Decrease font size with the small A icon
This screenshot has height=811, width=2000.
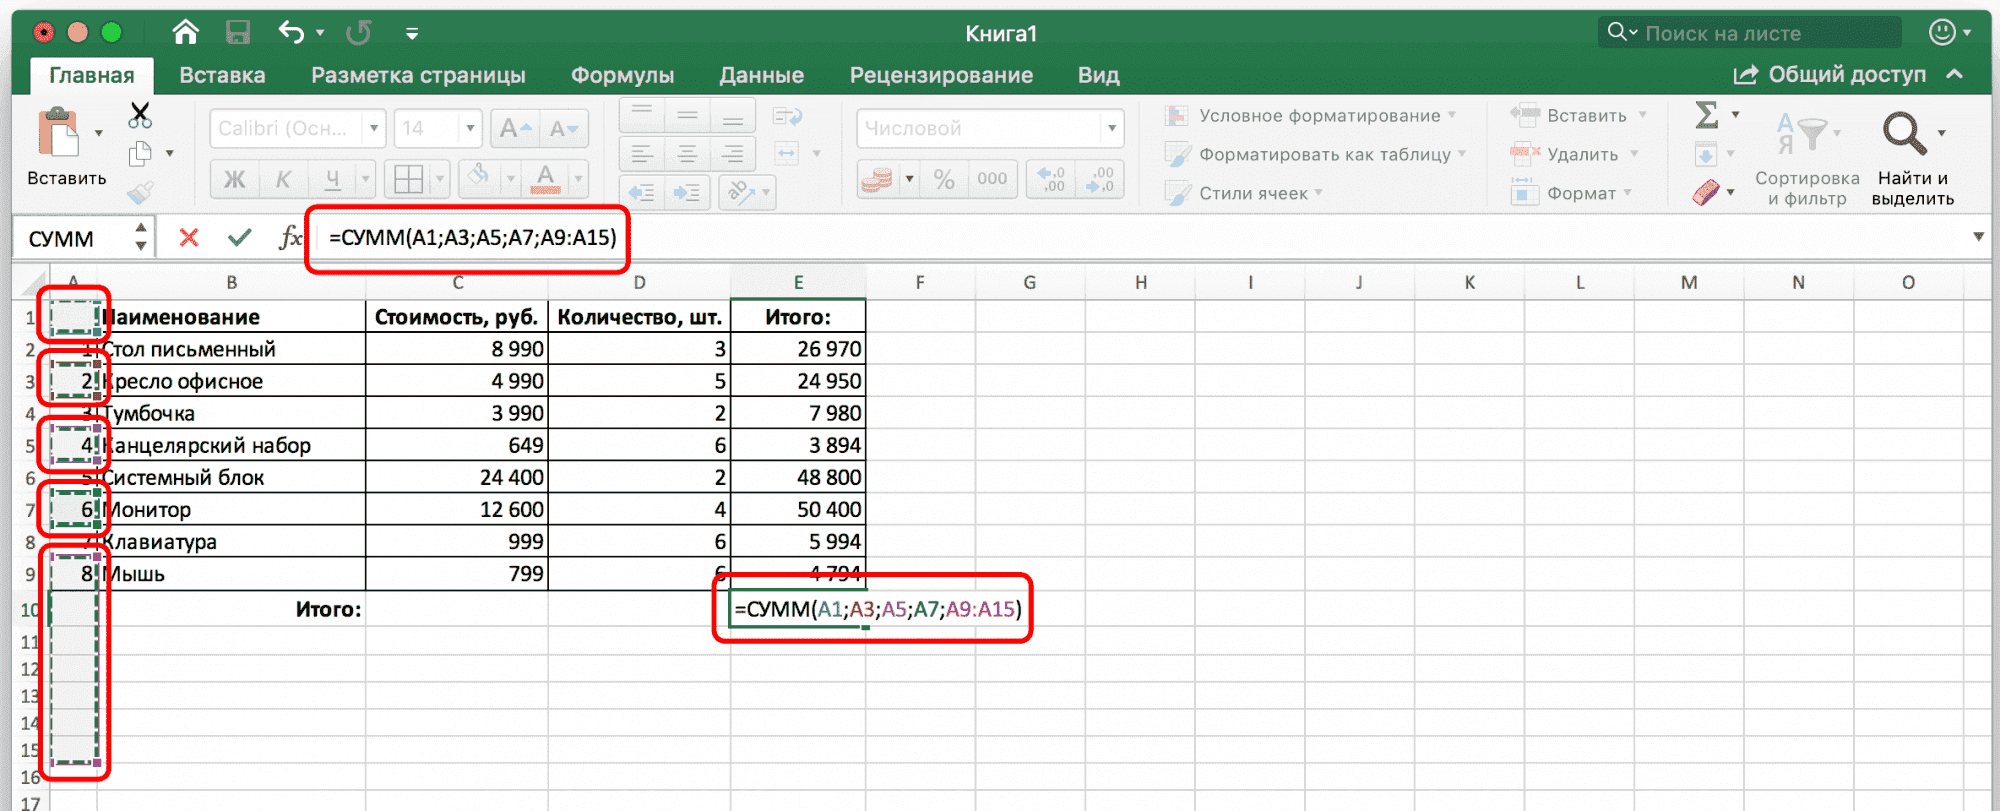562,128
